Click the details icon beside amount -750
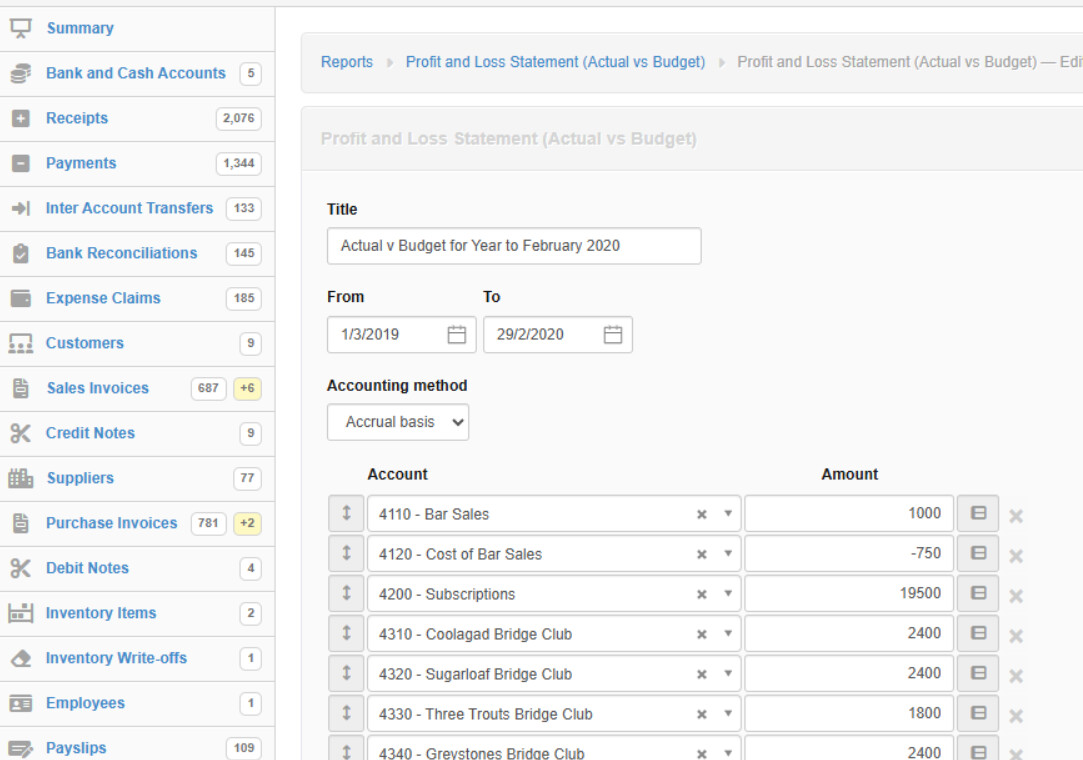Image resolution: width=1083 pixels, height=760 pixels. coord(978,553)
